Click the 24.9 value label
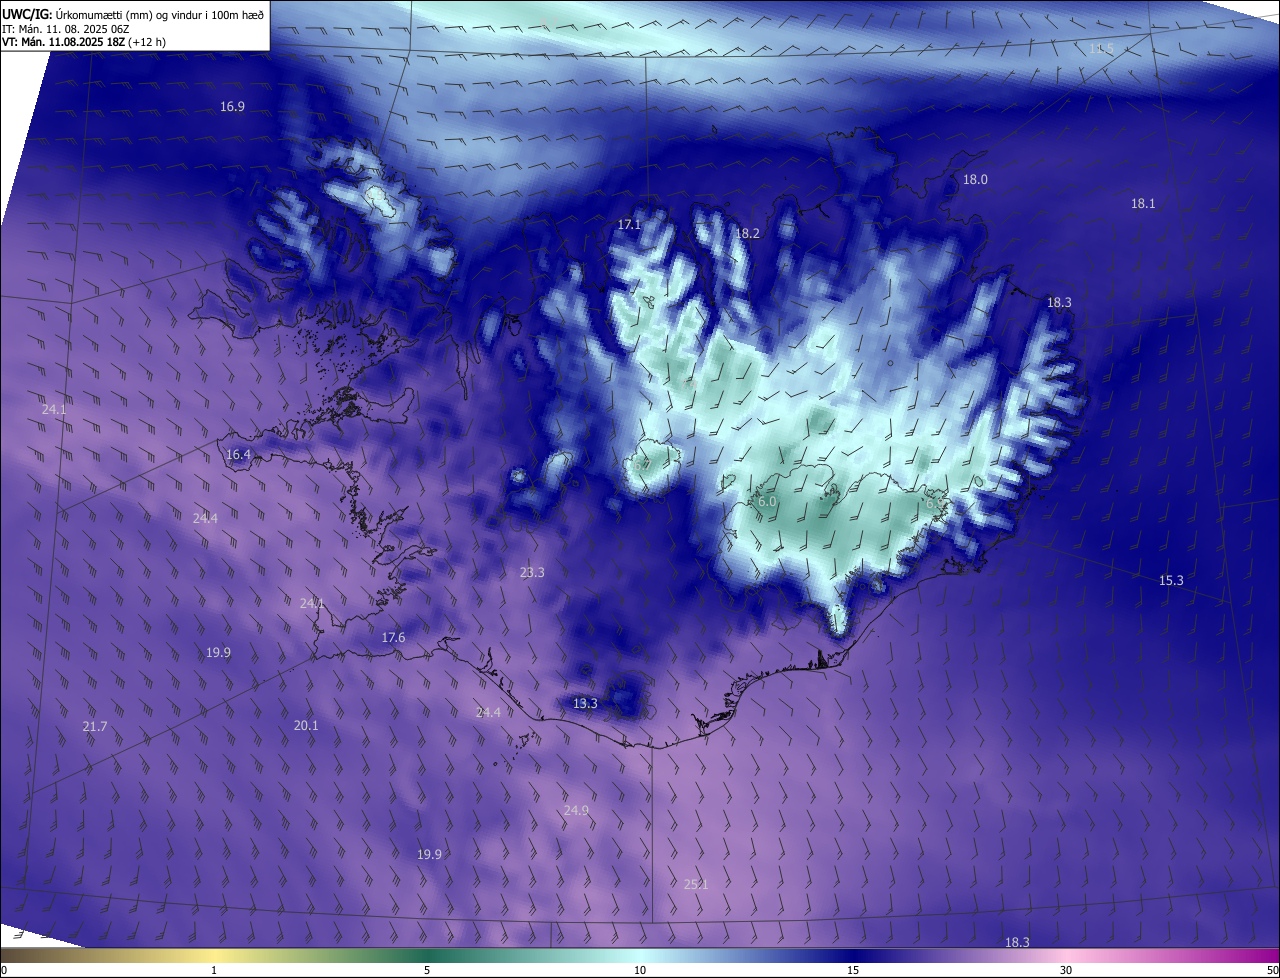Screen dimensions: 1280x978 coord(576,810)
